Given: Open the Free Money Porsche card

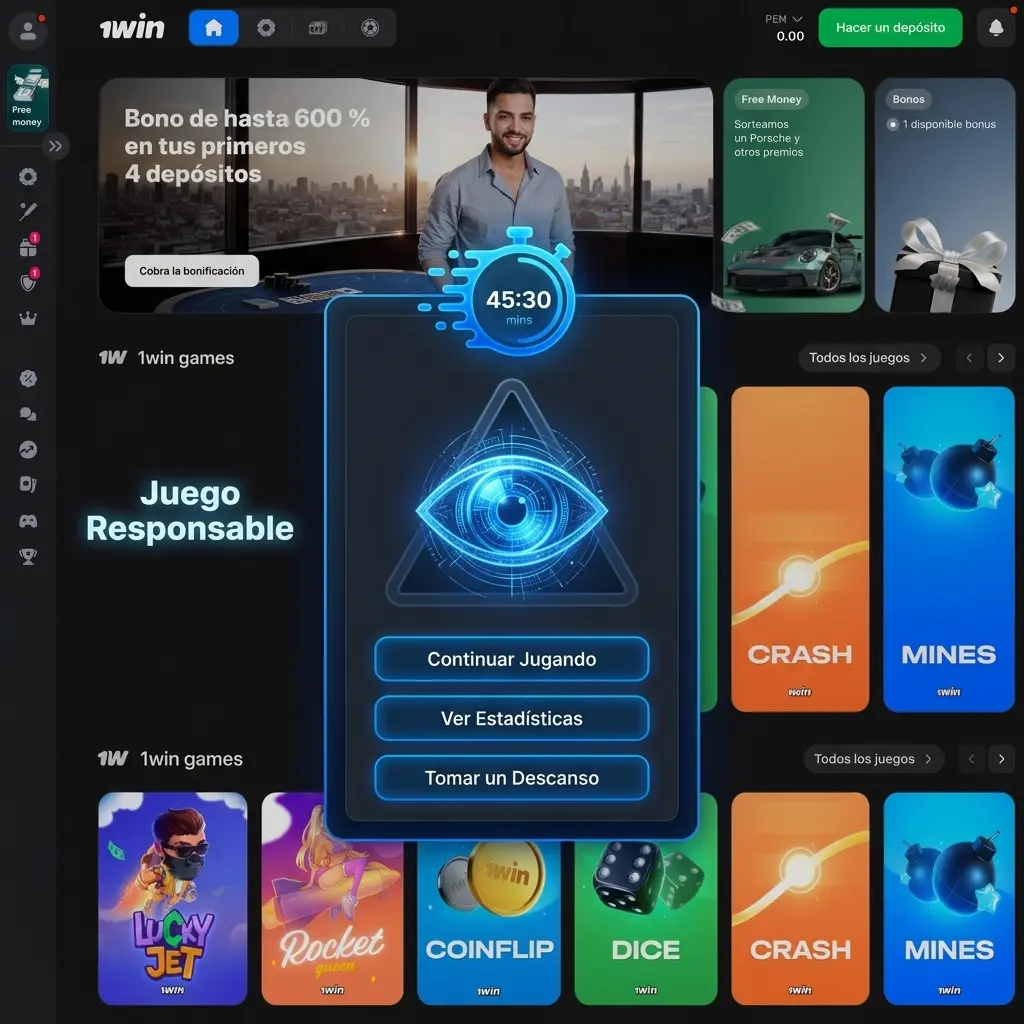Looking at the screenshot, I should pos(793,195).
